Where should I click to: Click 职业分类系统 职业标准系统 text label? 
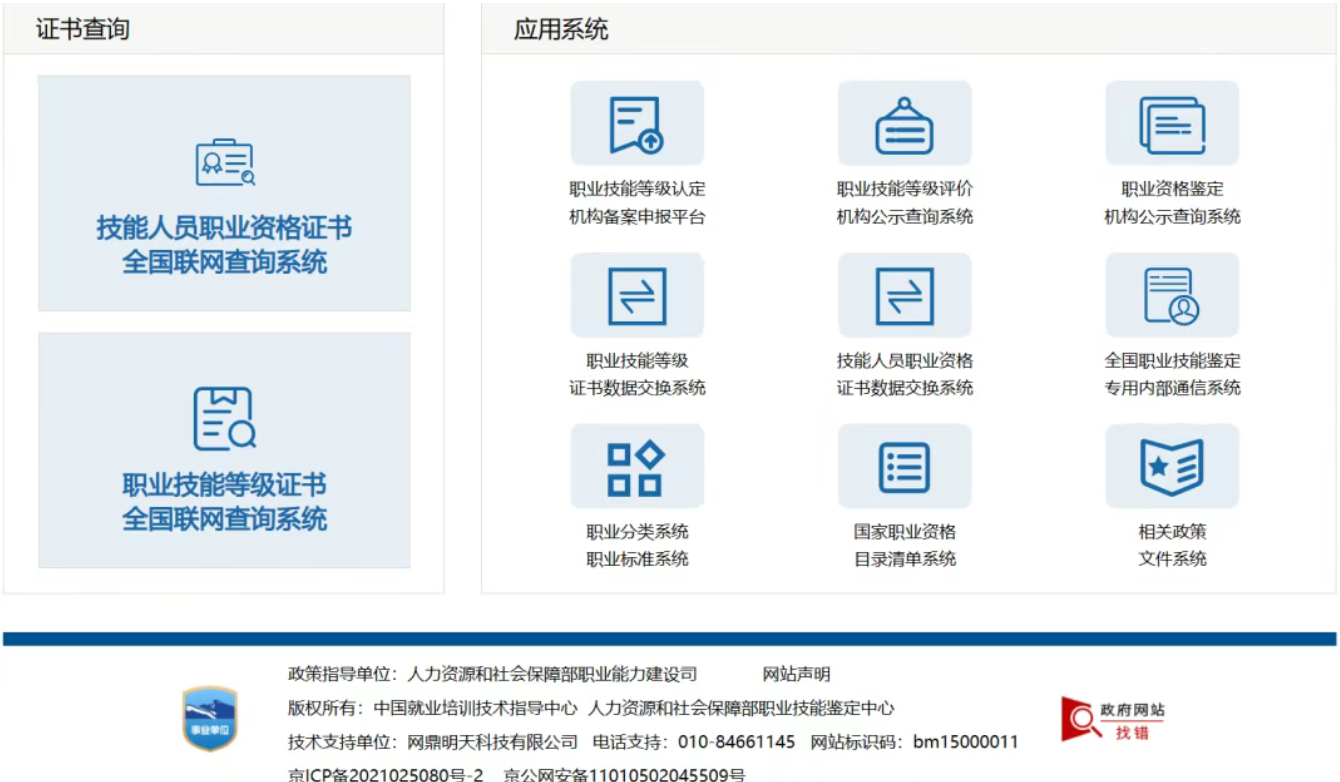click(x=637, y=545)
